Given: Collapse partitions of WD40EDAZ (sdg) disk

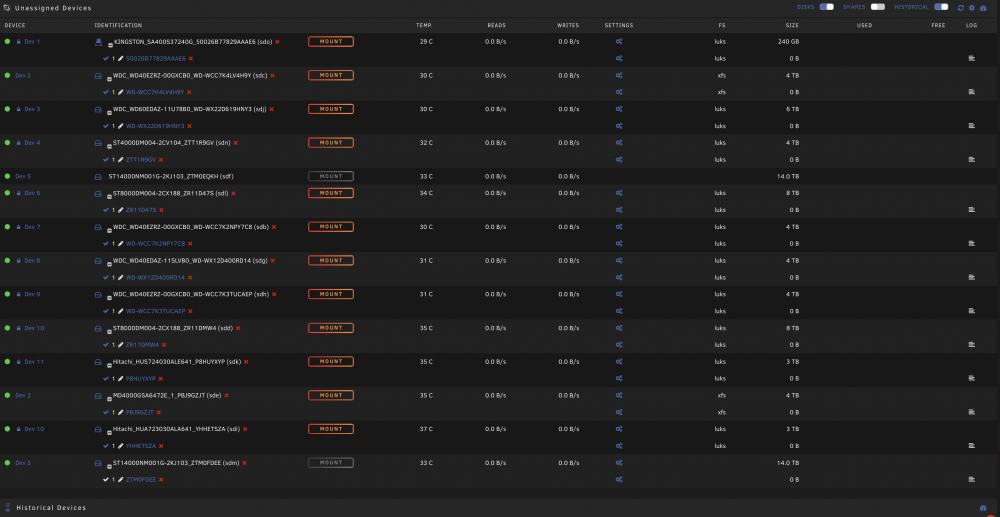Looking at the screenshot, I should (x=110, y=265).
